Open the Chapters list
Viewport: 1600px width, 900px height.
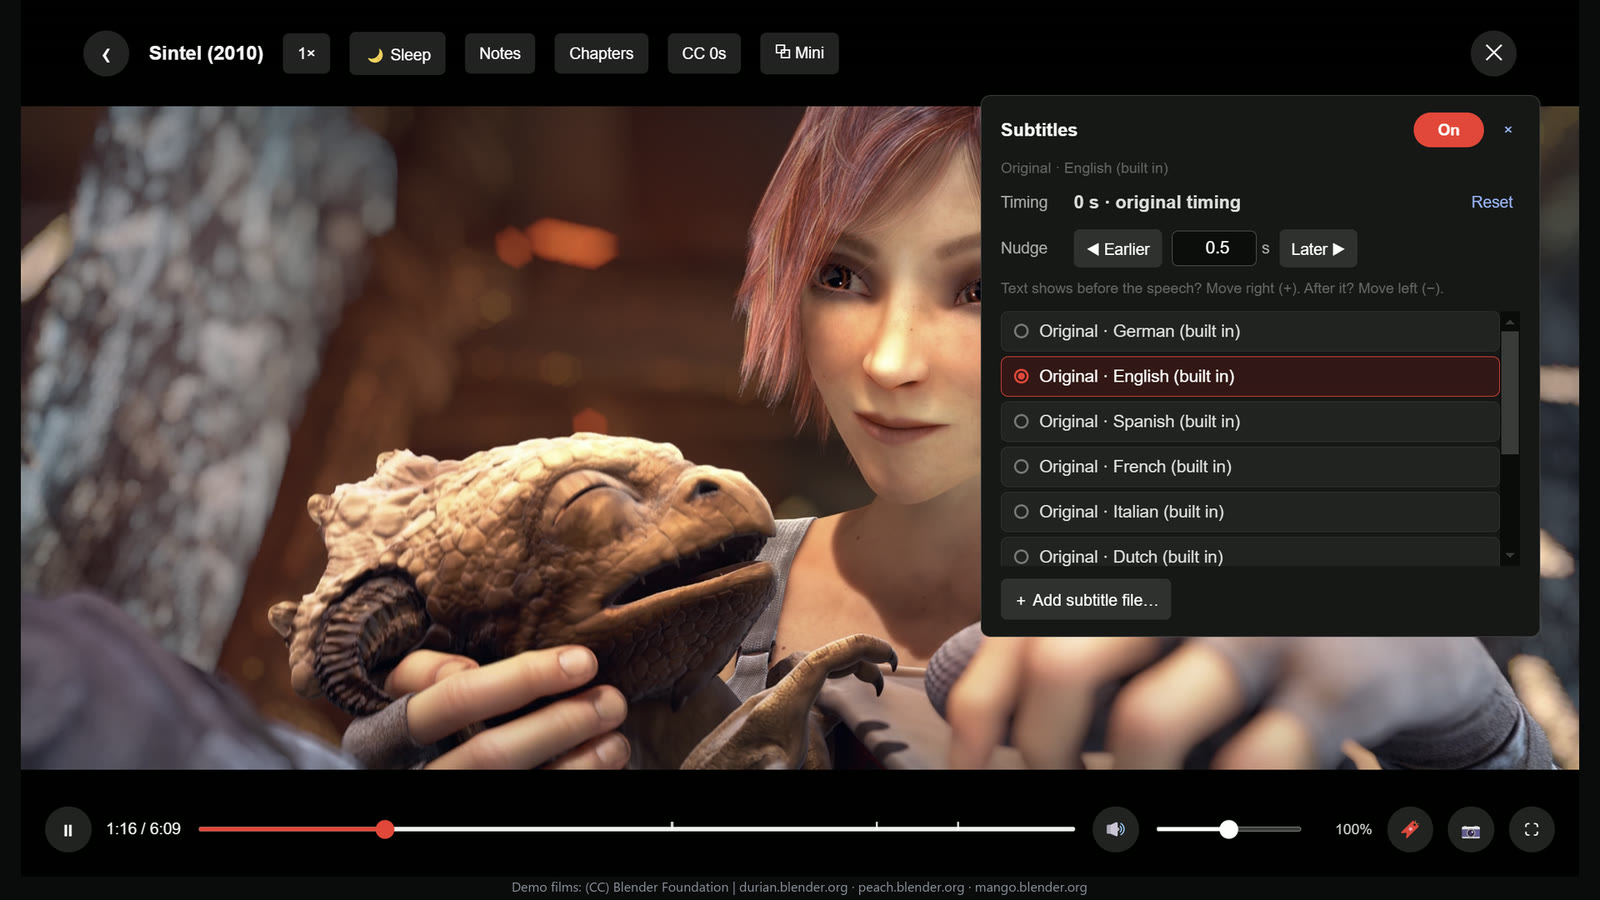(601, 54)
